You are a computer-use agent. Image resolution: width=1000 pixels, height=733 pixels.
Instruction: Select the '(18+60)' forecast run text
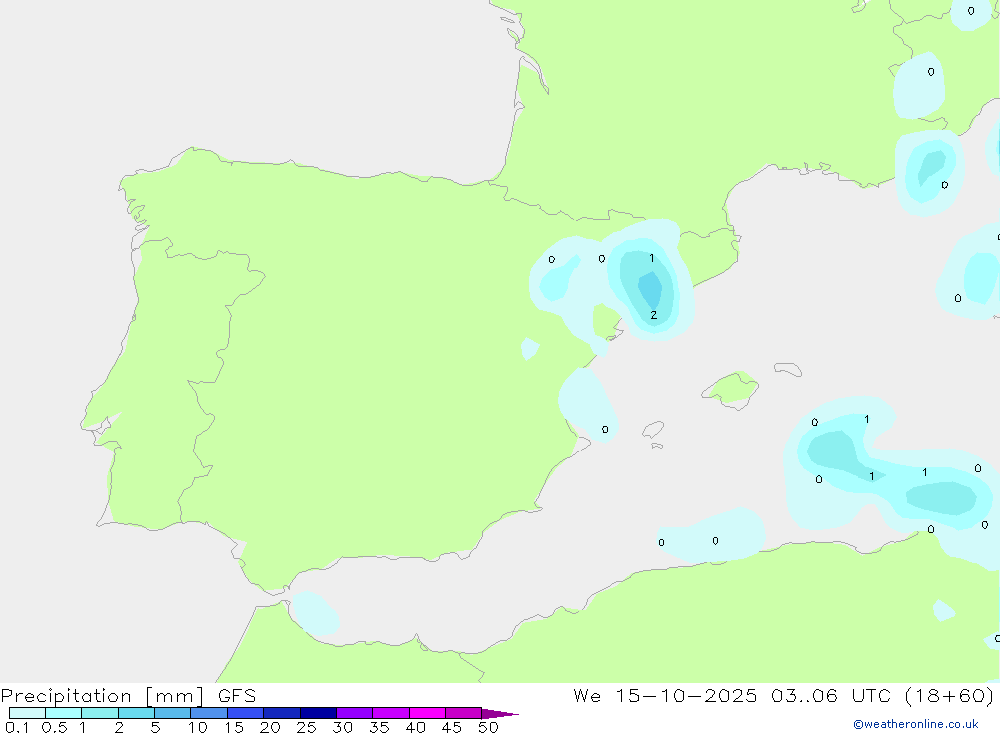[949, 695]
